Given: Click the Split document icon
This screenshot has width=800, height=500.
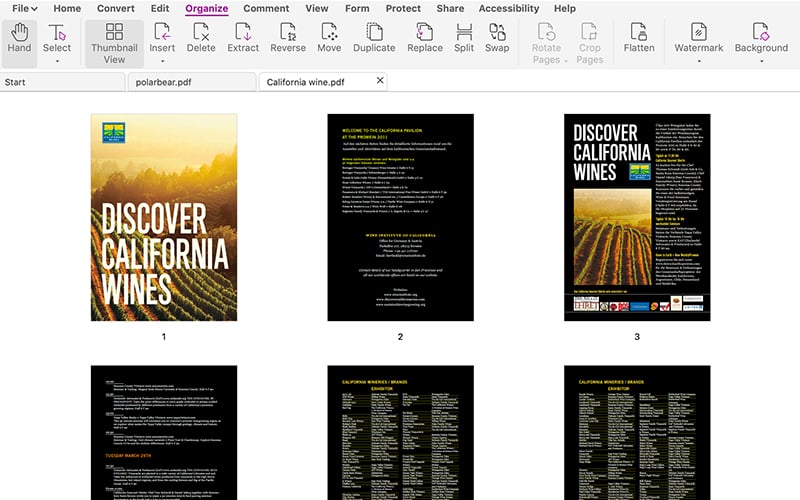Looking at the screenshot, I should tap(464, 32).
